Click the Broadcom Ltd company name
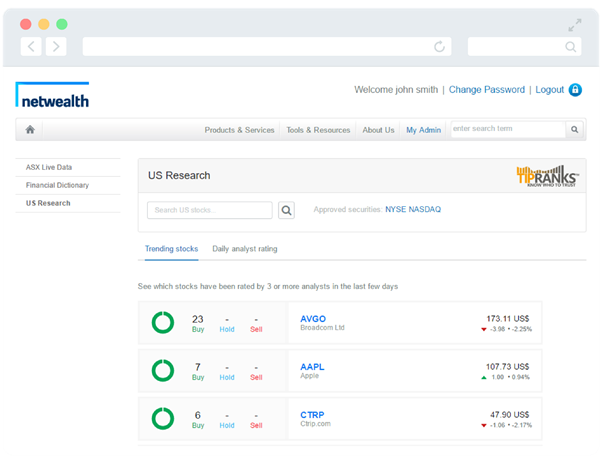 pos(322,327)
